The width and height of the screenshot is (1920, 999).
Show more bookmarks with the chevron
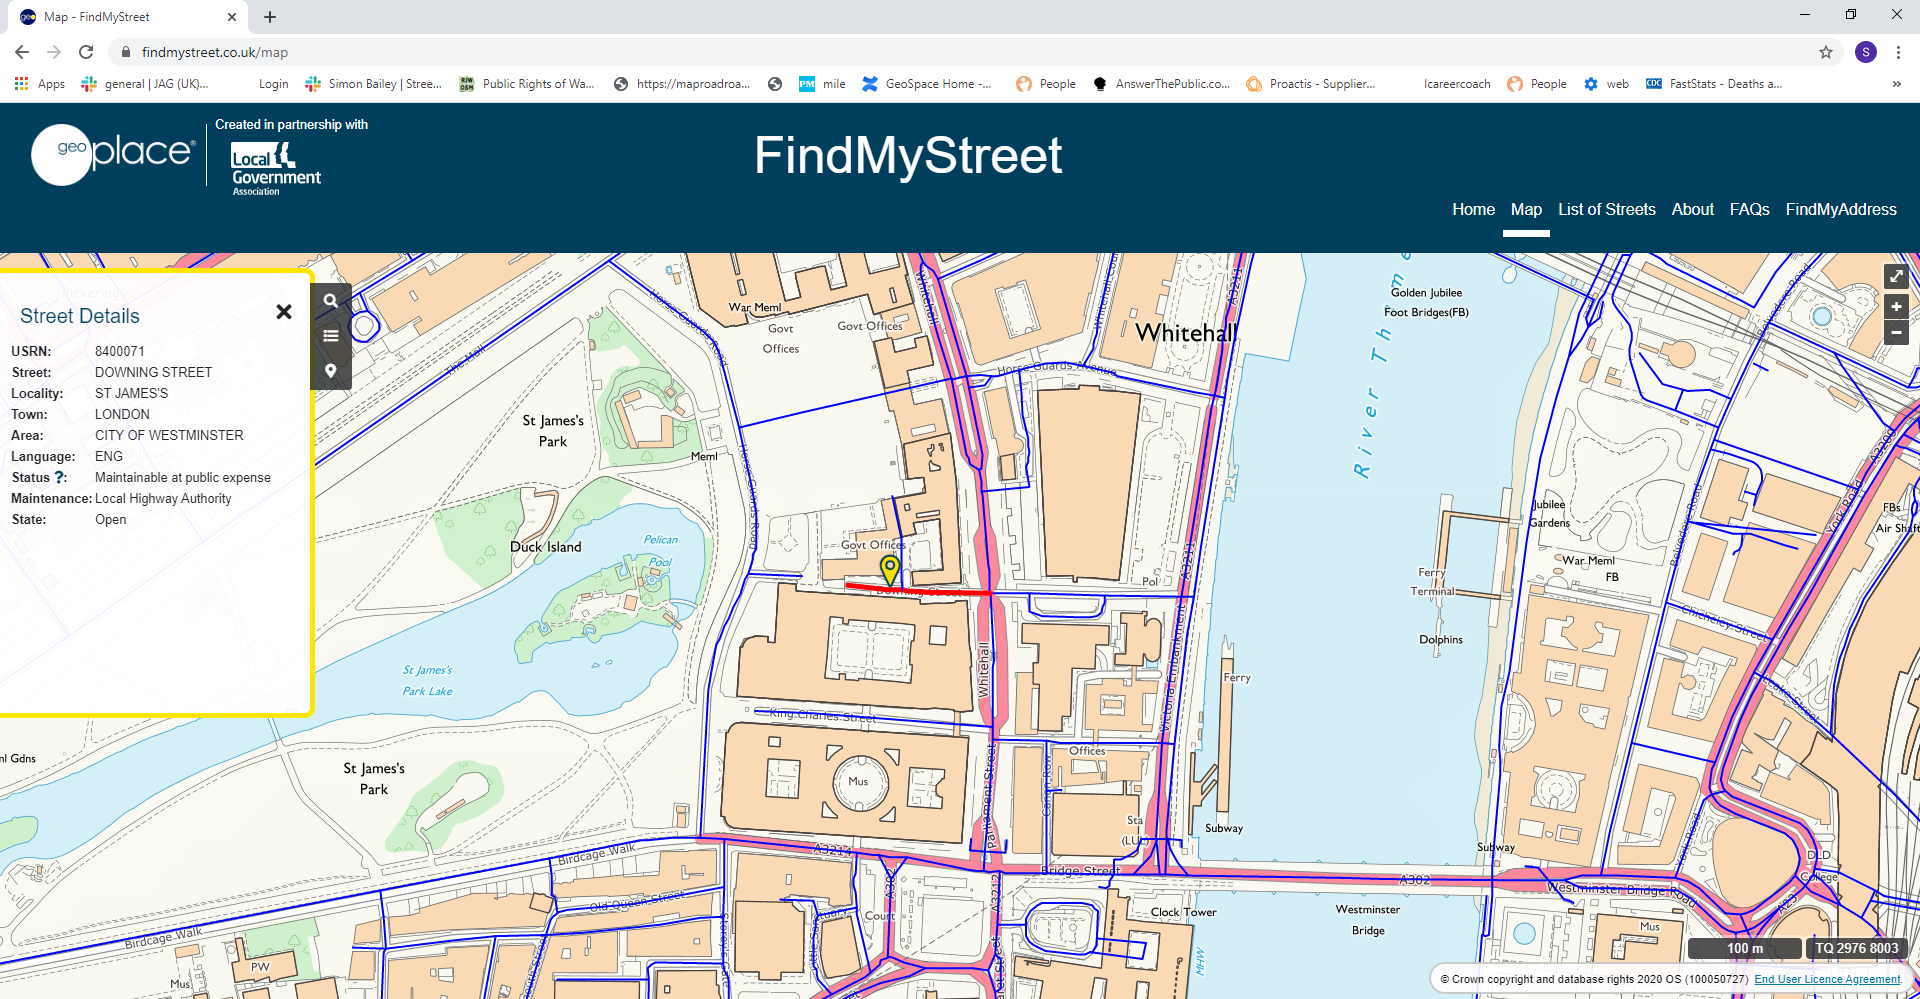click(1896, 84)
